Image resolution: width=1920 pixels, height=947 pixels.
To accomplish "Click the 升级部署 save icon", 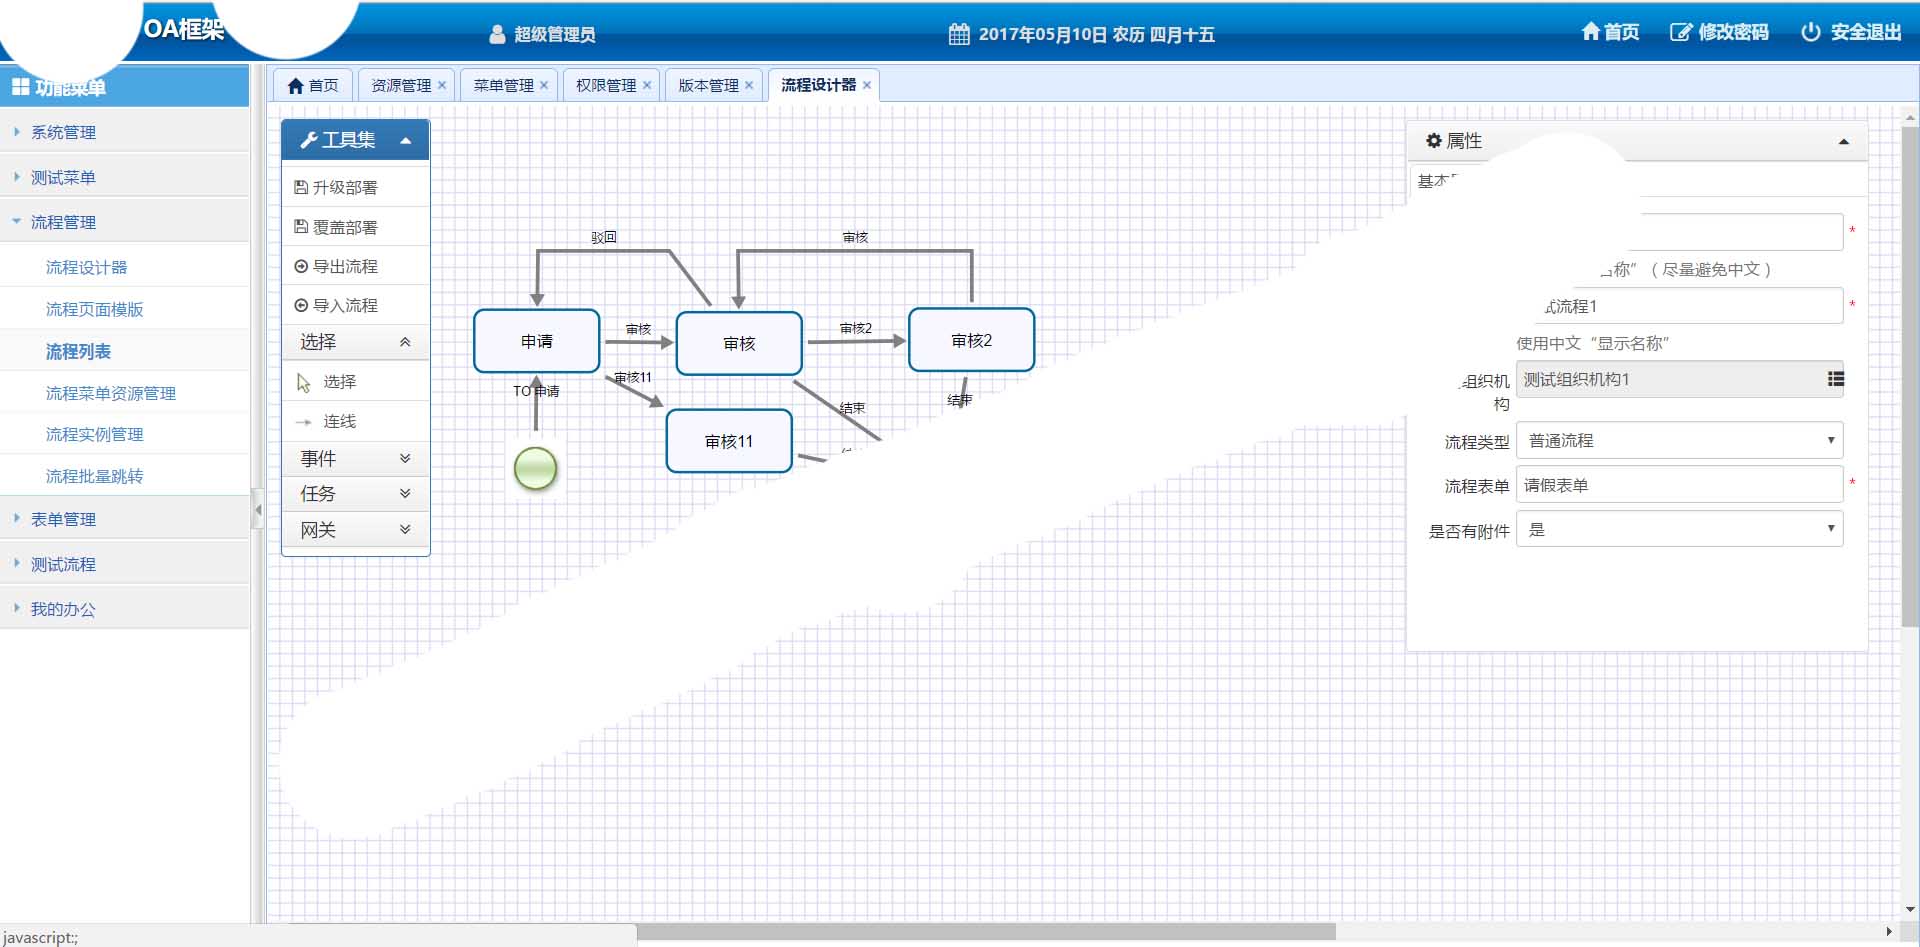I will point(301,187).
